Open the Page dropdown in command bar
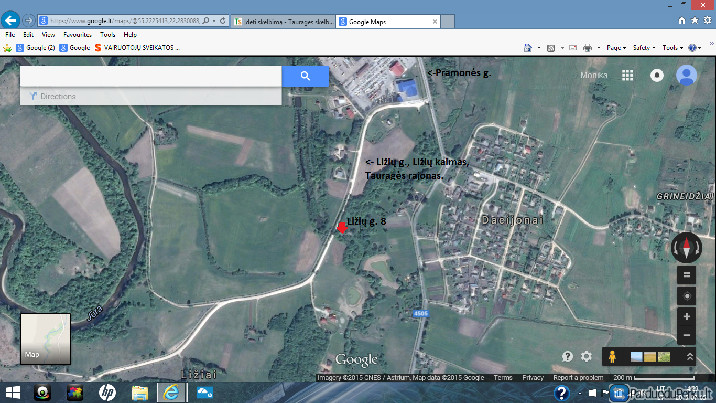Viewport: 716px width, 403px height. pos(616,47)
